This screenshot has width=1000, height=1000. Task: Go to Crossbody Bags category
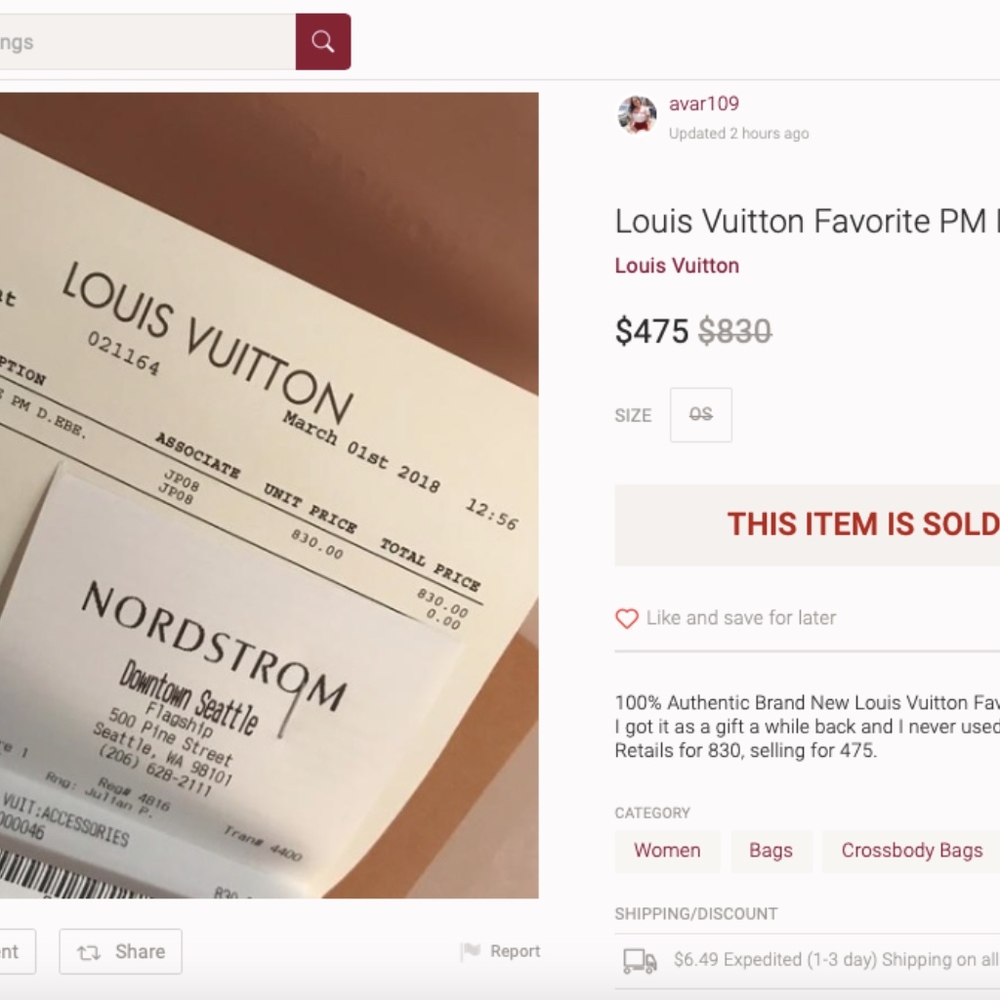pyautogui.click(x=911, y=851)
